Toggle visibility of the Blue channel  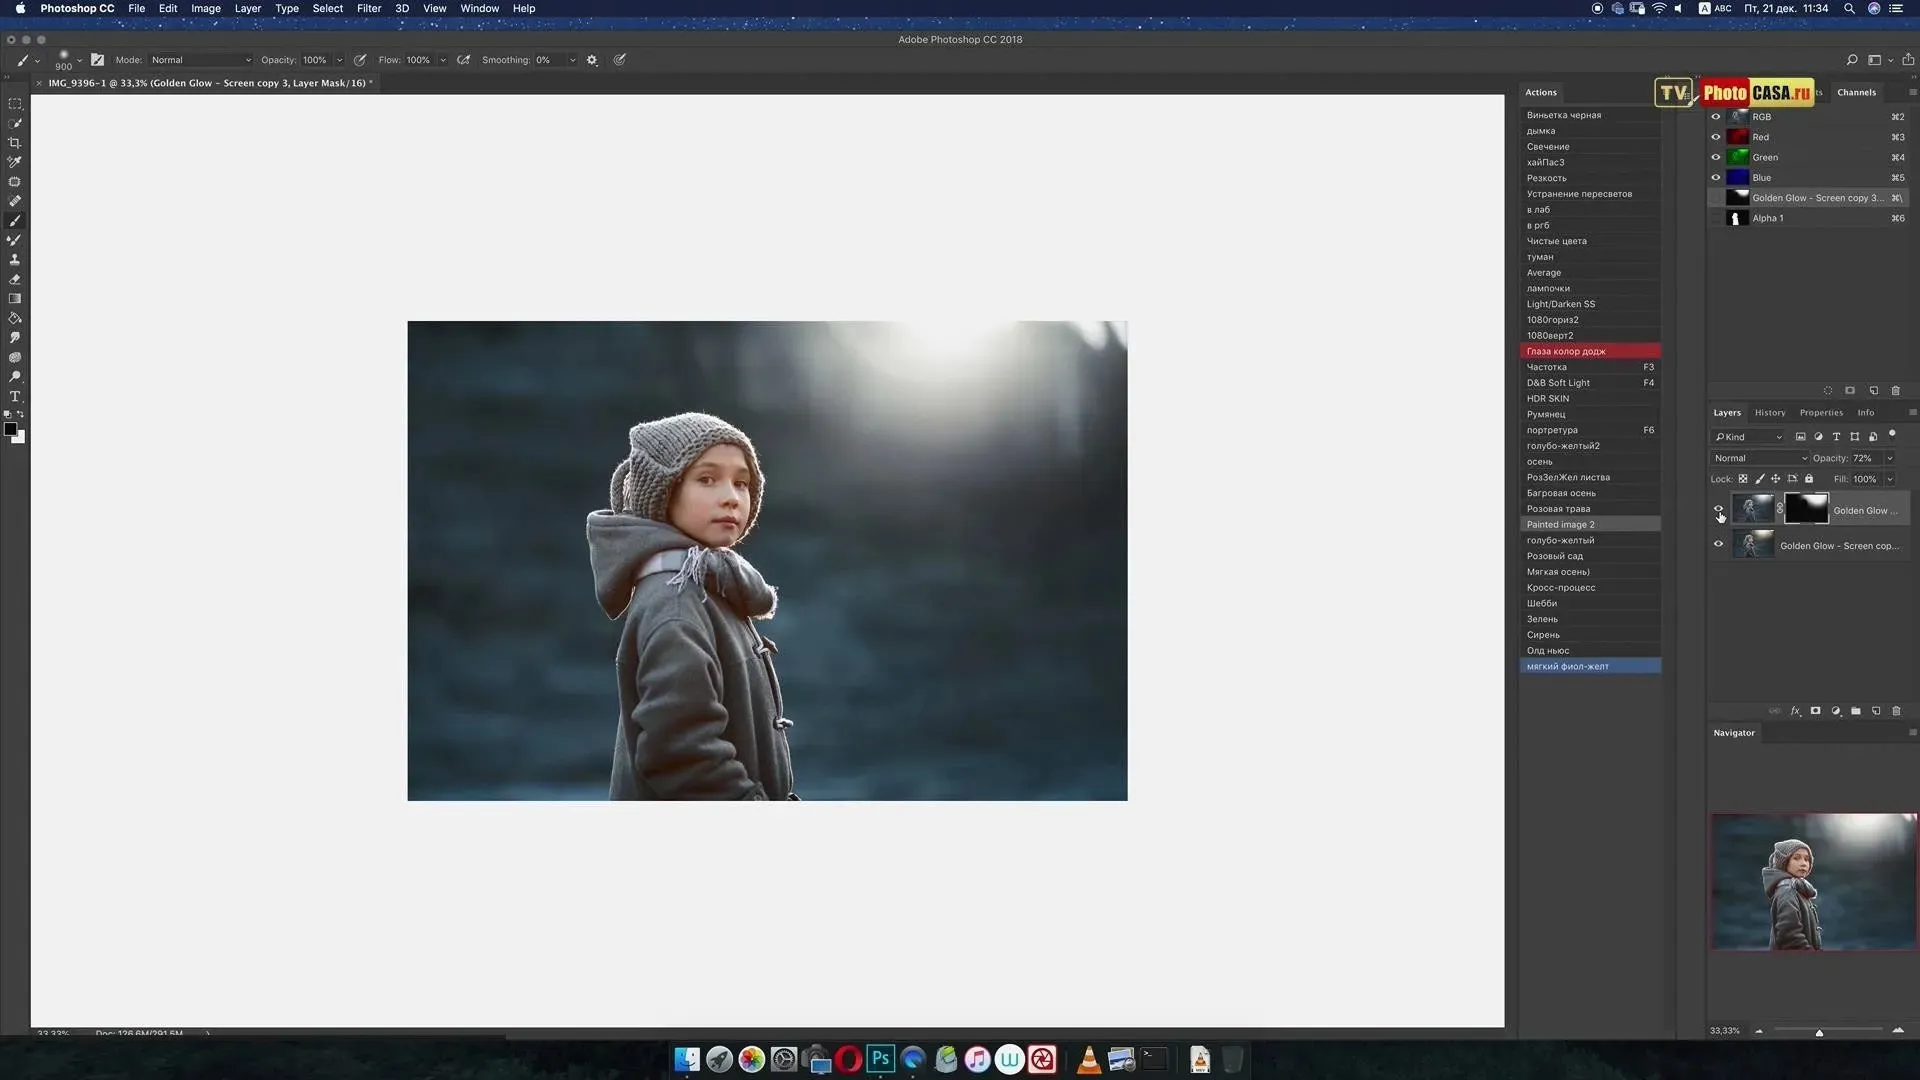click(1716, 178)
